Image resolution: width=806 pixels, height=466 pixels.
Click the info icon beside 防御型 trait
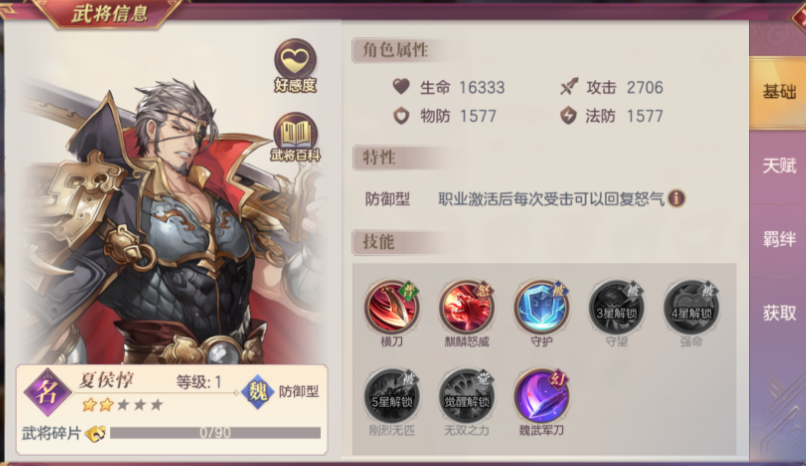[676, 198]
